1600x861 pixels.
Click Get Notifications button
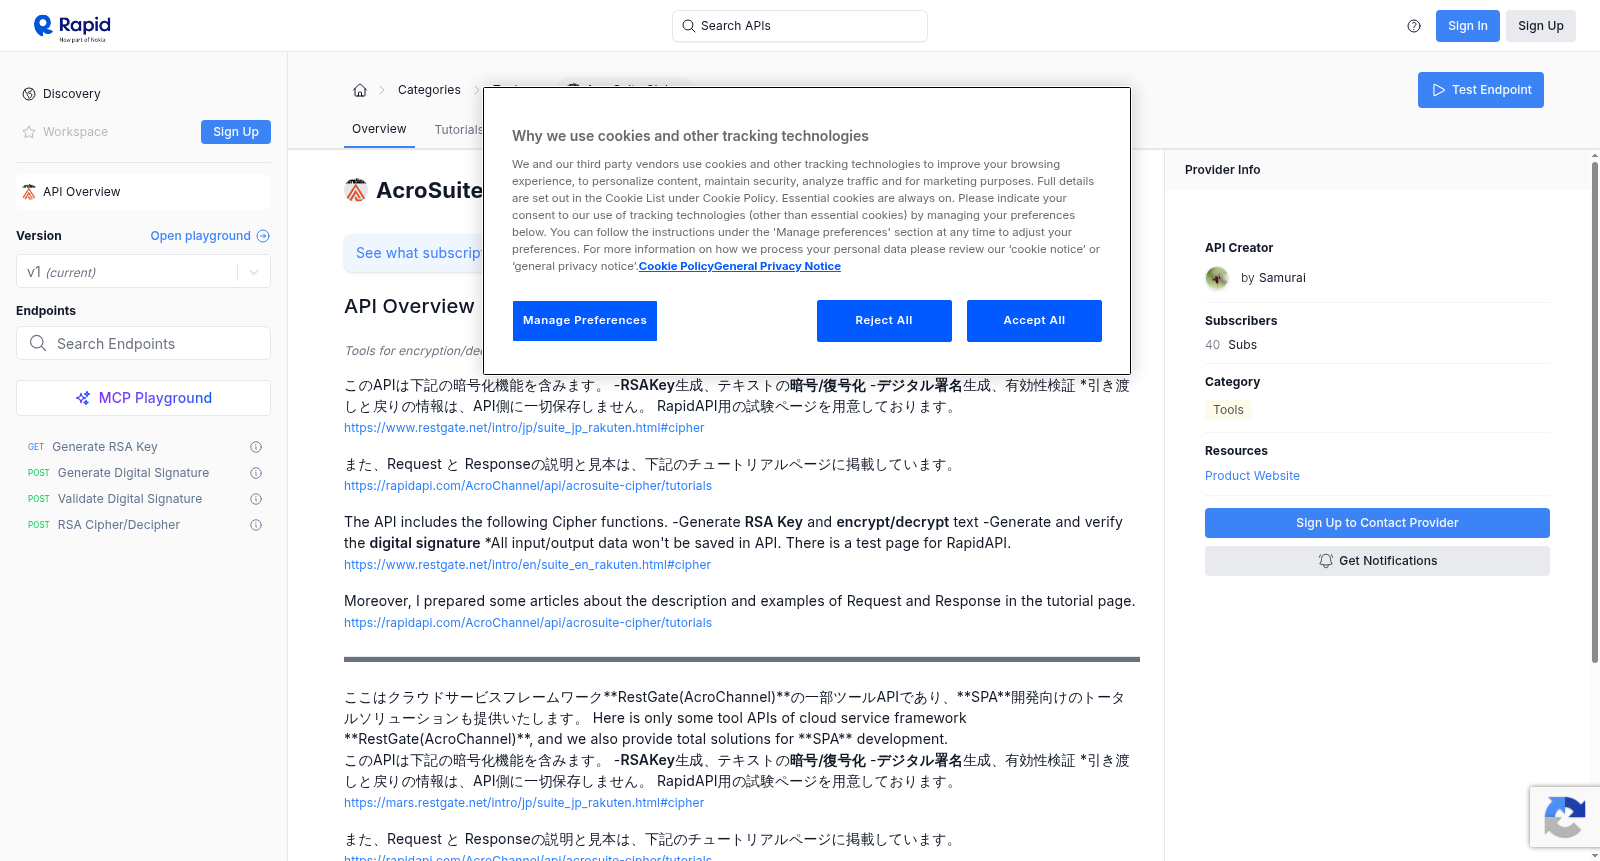click(1377, 561)
